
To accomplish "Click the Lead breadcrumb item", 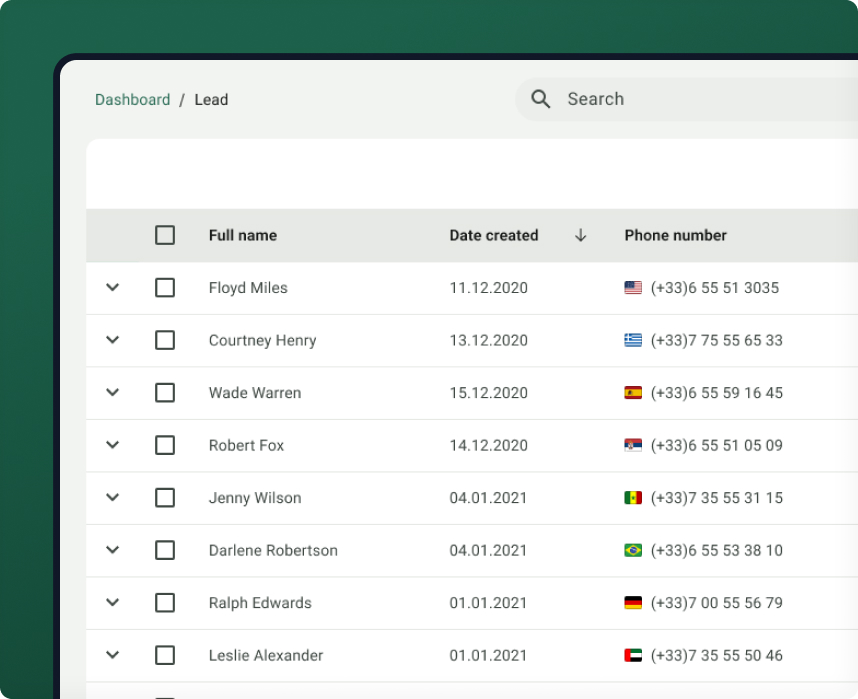I will [x=211, y=100].
